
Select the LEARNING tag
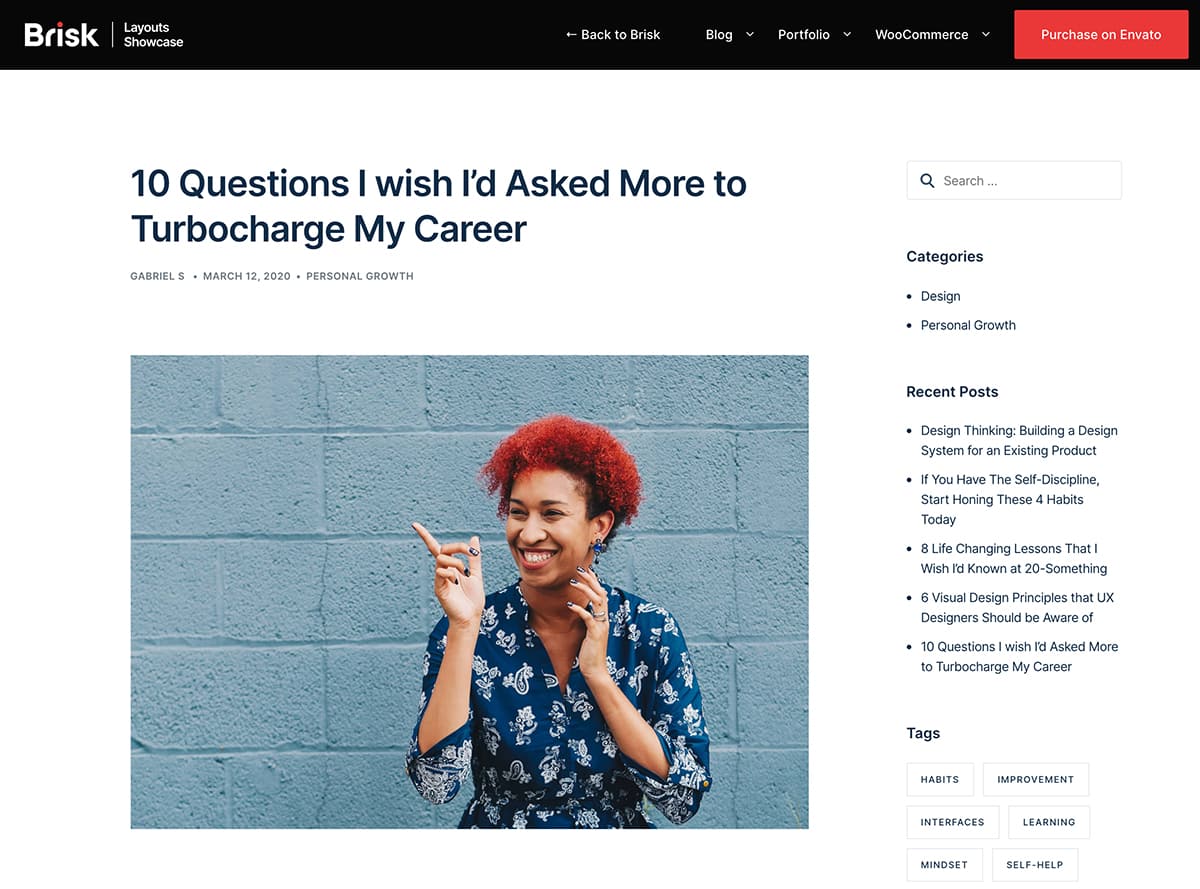point(1049,822)
